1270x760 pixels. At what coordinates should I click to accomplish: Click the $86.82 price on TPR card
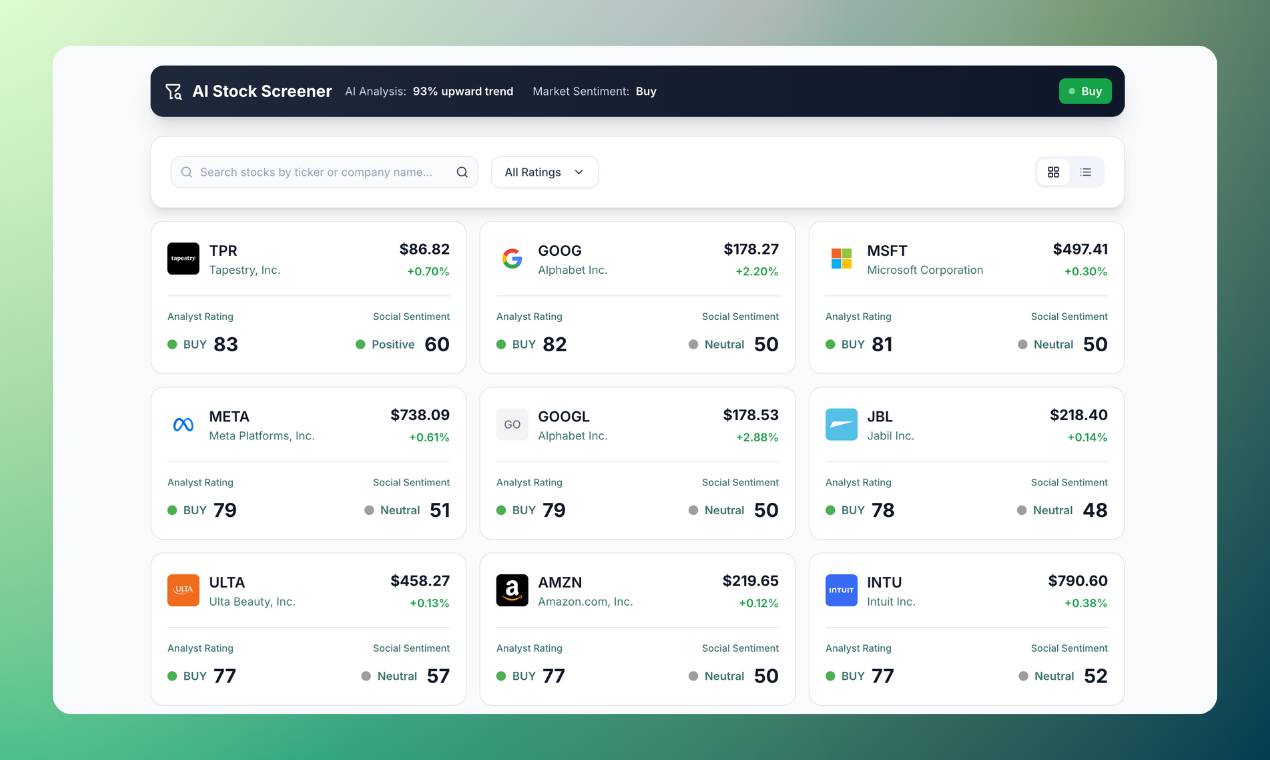(x=424, y=249)
